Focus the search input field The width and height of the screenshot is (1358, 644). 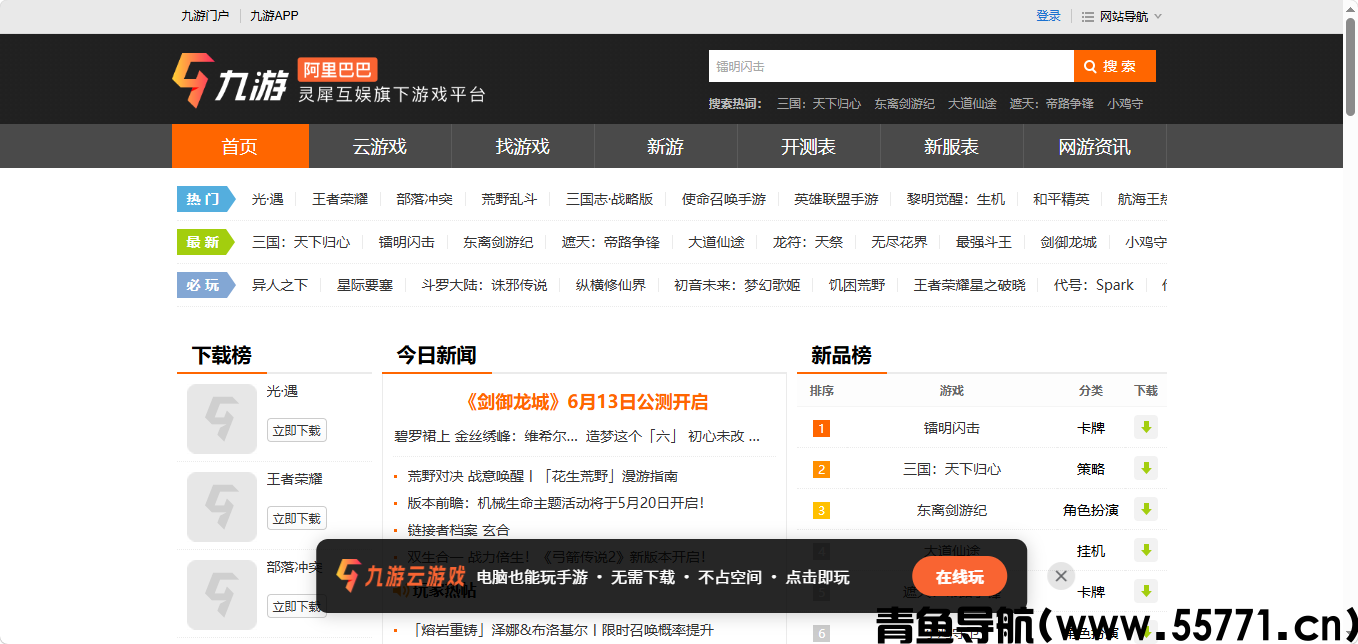tap(891, 66)
